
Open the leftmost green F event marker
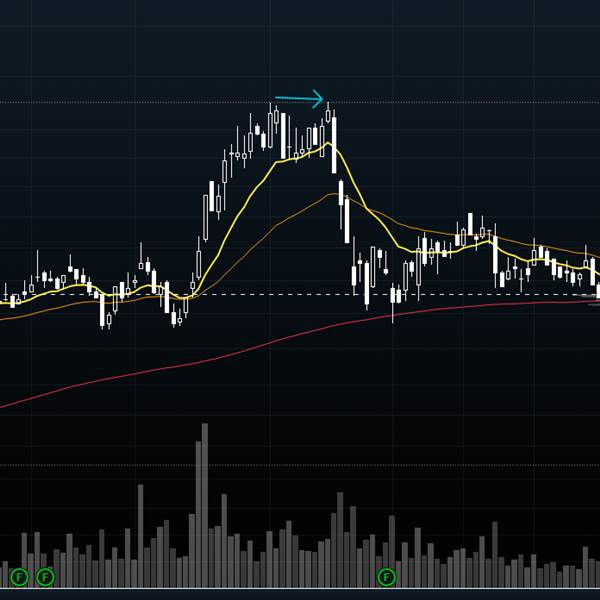tap(19, 577)
